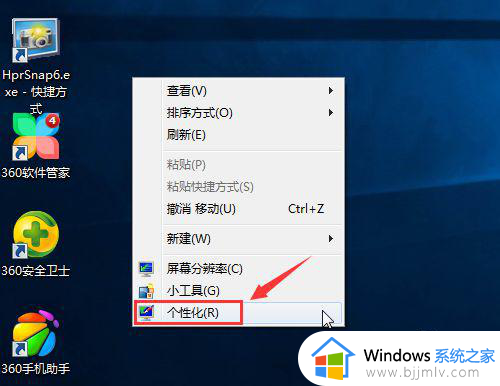The height and width of the screenshot is (386, 500).
Task: Choose 个性化(R) in the context menu
Action: click(x=238, y=313)
